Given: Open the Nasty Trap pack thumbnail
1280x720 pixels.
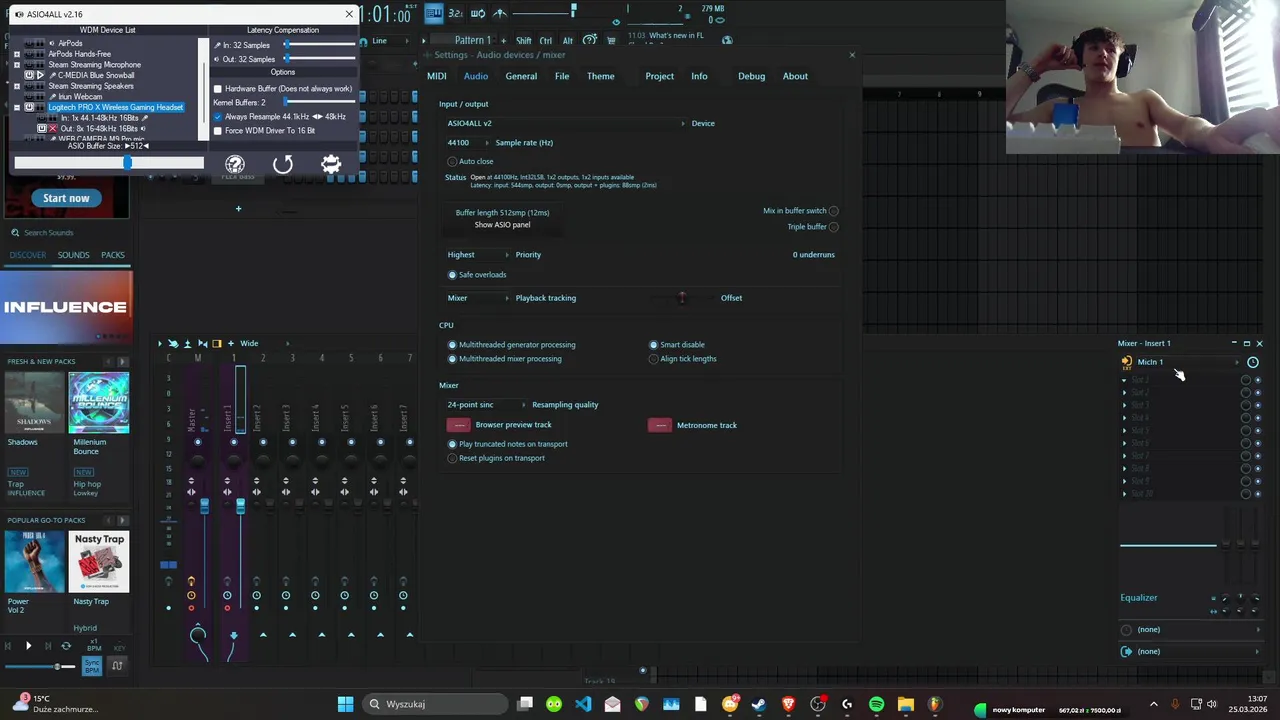Looking at the screenshot, I should point(99,562).
